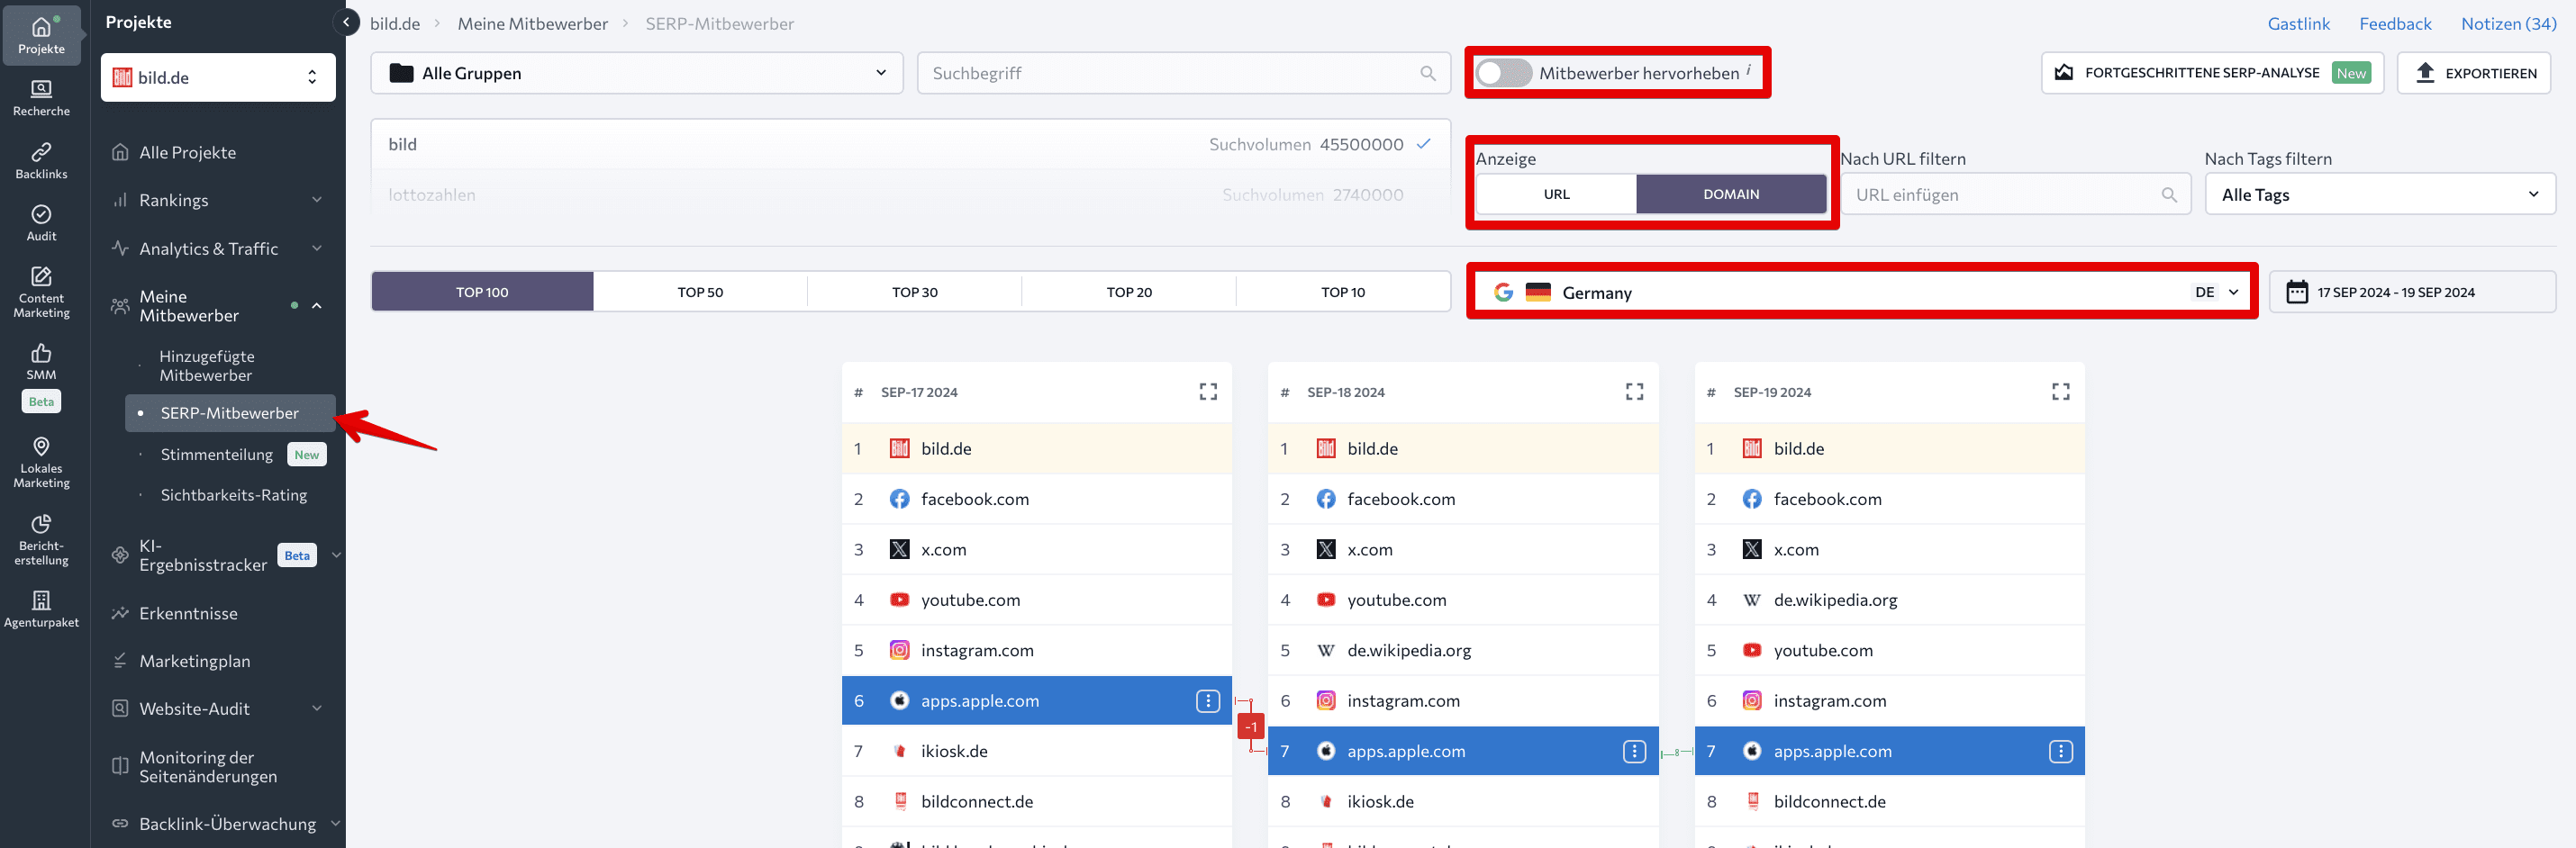Click the Exportieren button
The height and width of the screenshot is (848, 2576).
point(2474,73)
